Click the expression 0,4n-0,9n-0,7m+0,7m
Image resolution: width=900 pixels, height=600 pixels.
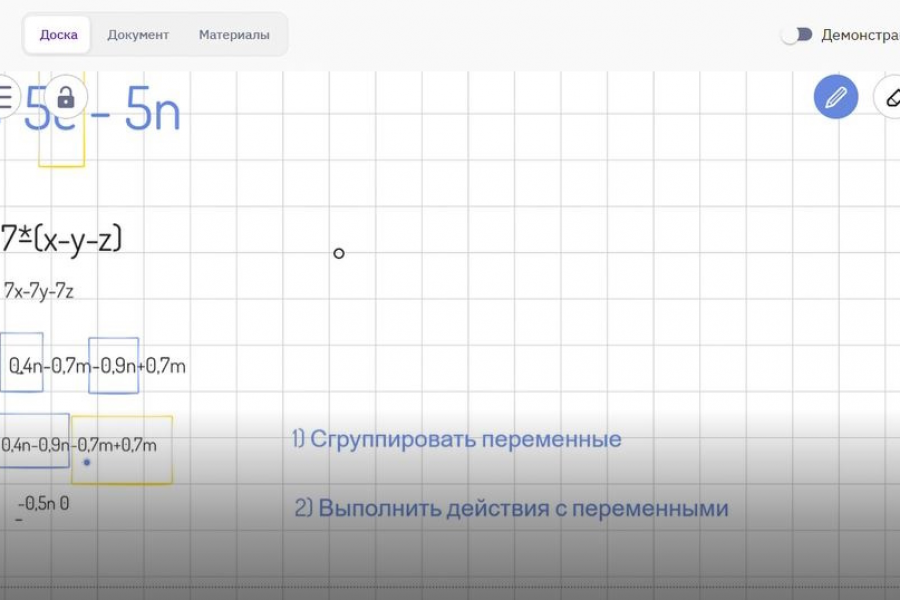pos(79,445)
